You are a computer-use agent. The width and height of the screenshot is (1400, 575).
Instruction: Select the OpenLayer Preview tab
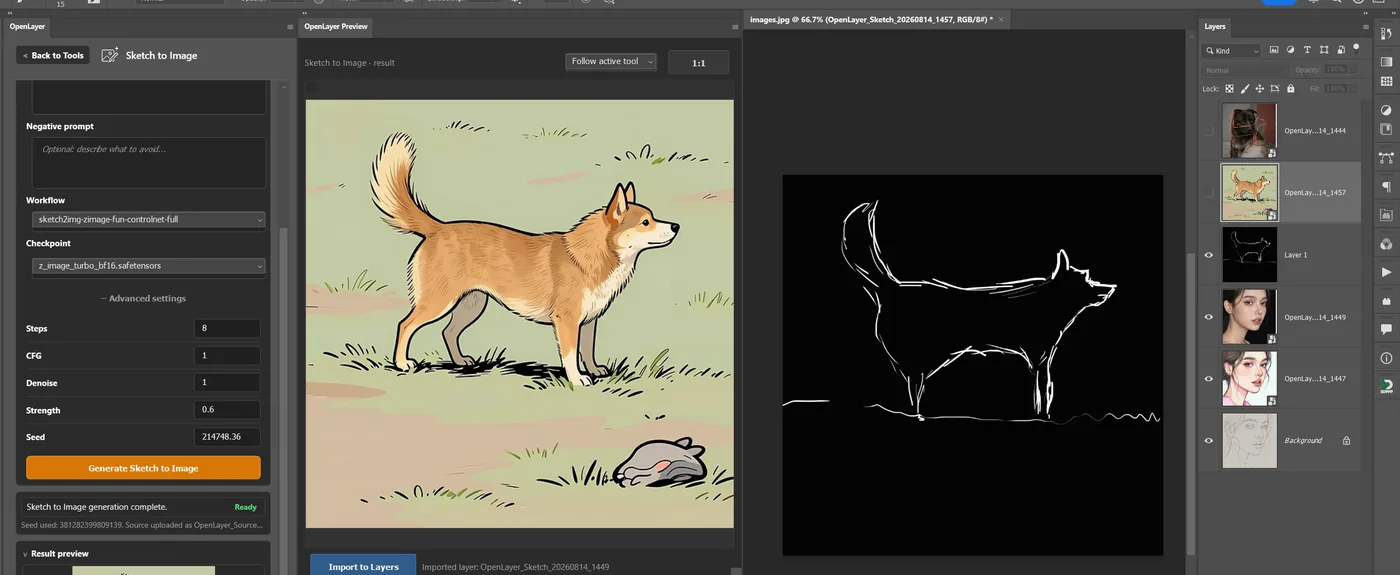pos(336,27)
